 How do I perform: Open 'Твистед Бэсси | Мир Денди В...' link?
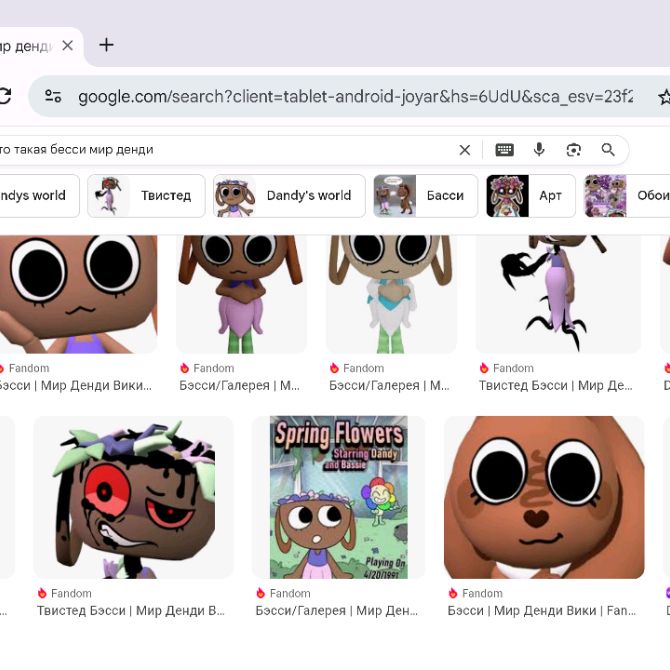click(x=131, y=611)
